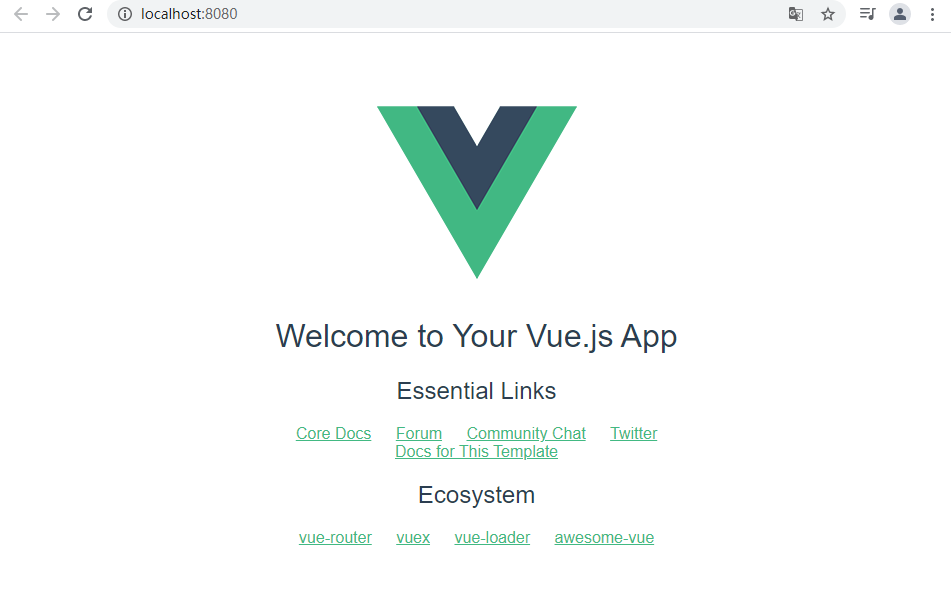Open the Core Docs link
Screen dimensions: 951x590
pyautogui.click(x=334, y=434)
